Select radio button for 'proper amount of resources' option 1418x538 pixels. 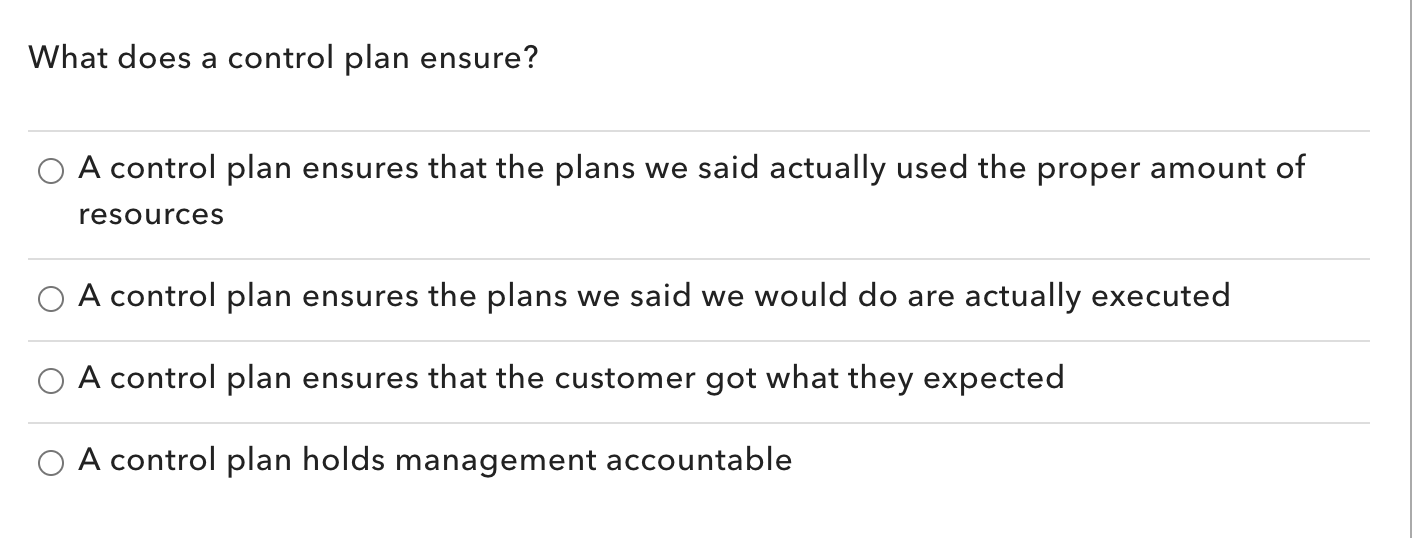(51, 172)
